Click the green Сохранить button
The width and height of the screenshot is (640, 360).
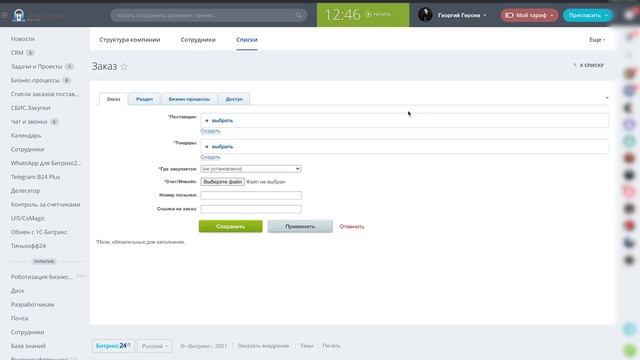click(231, 227)
